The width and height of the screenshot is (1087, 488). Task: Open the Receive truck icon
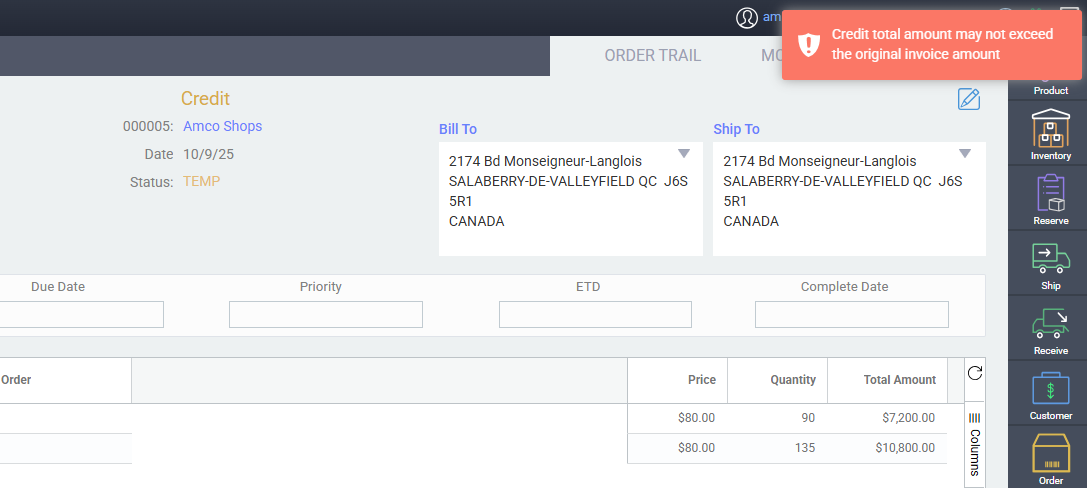1050,327
